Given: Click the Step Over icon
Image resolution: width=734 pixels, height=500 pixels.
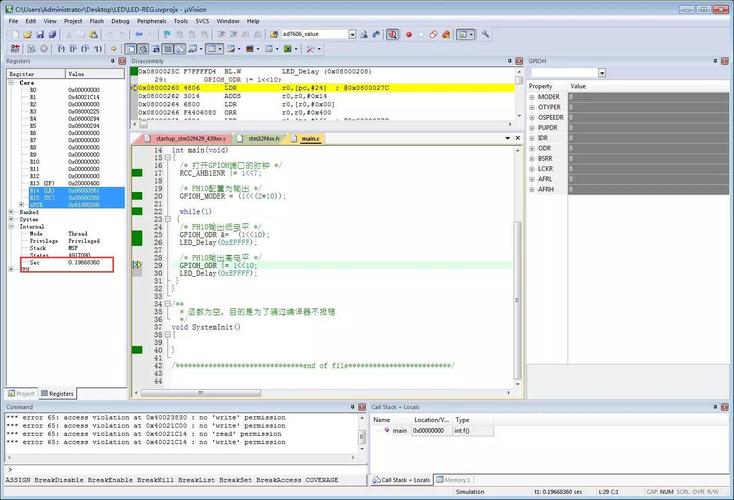Looking at the screenshot, I should (73, 49).
